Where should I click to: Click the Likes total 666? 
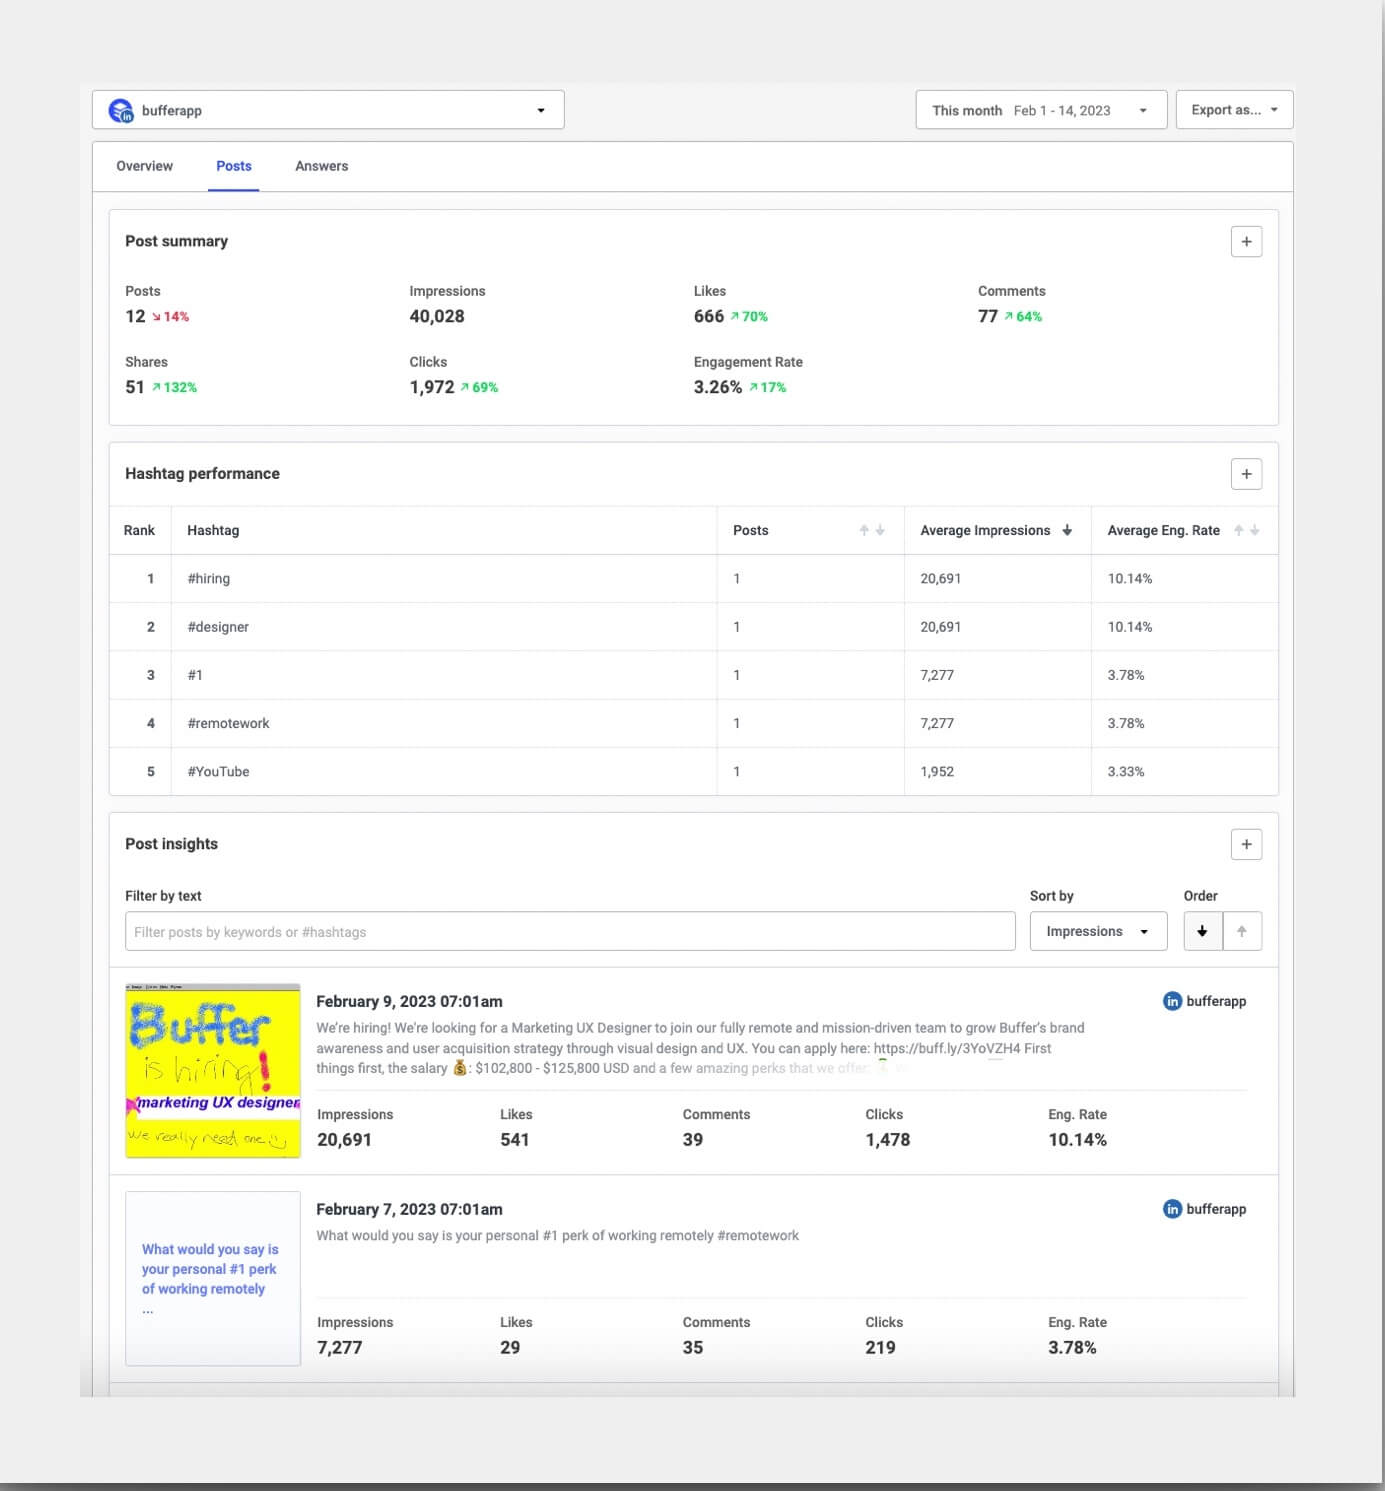click(x=709, y=316)
